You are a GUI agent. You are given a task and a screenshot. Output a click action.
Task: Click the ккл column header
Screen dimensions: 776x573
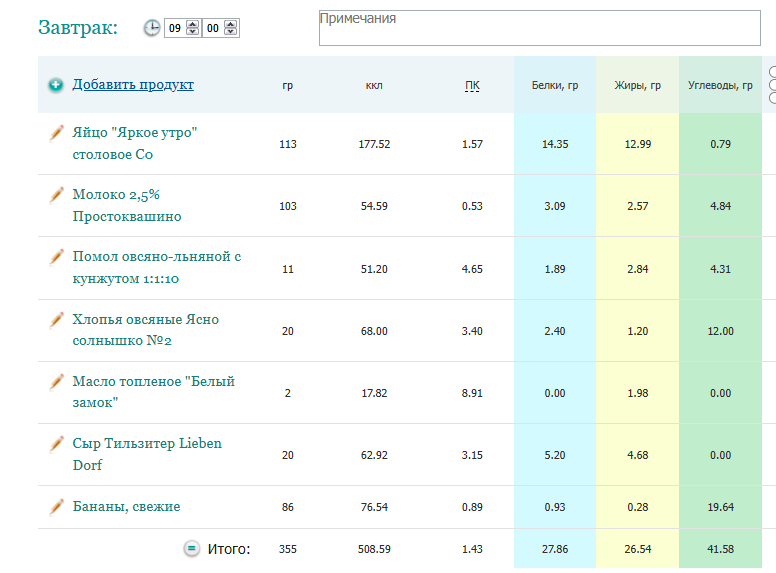coord(374,86)
